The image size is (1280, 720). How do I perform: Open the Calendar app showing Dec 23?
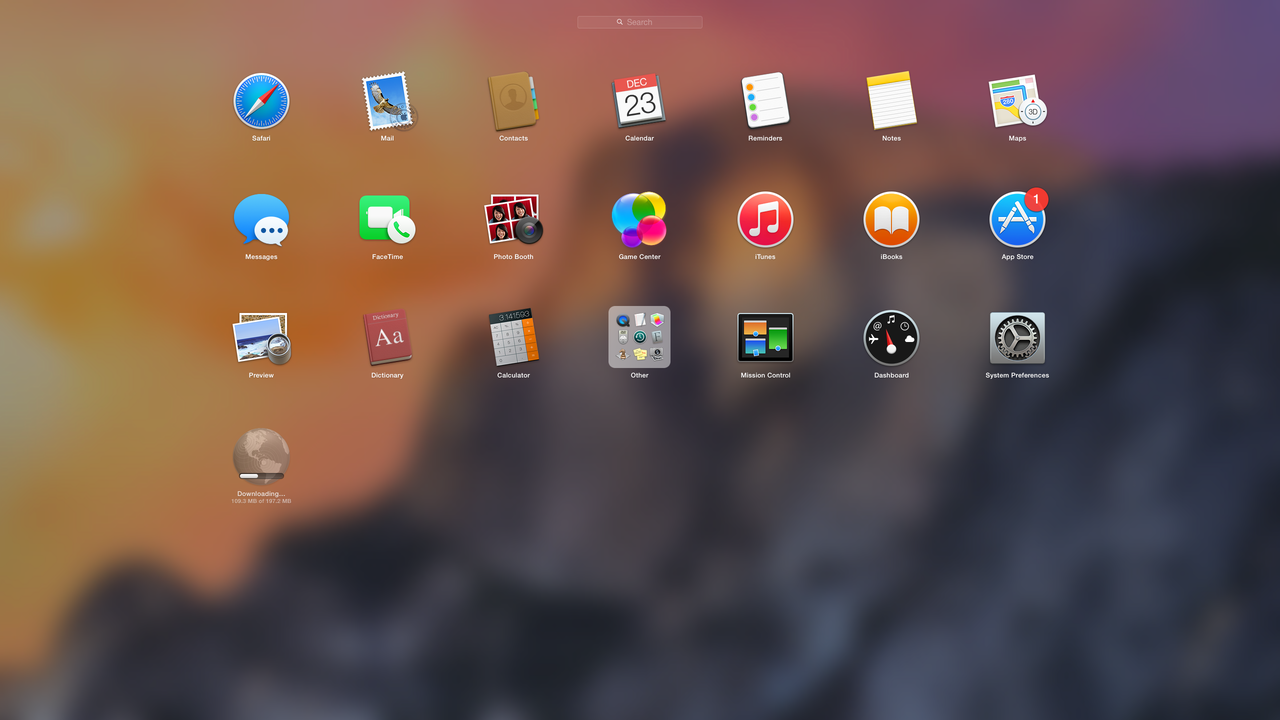pyautogui.click(x=639, y=101)
